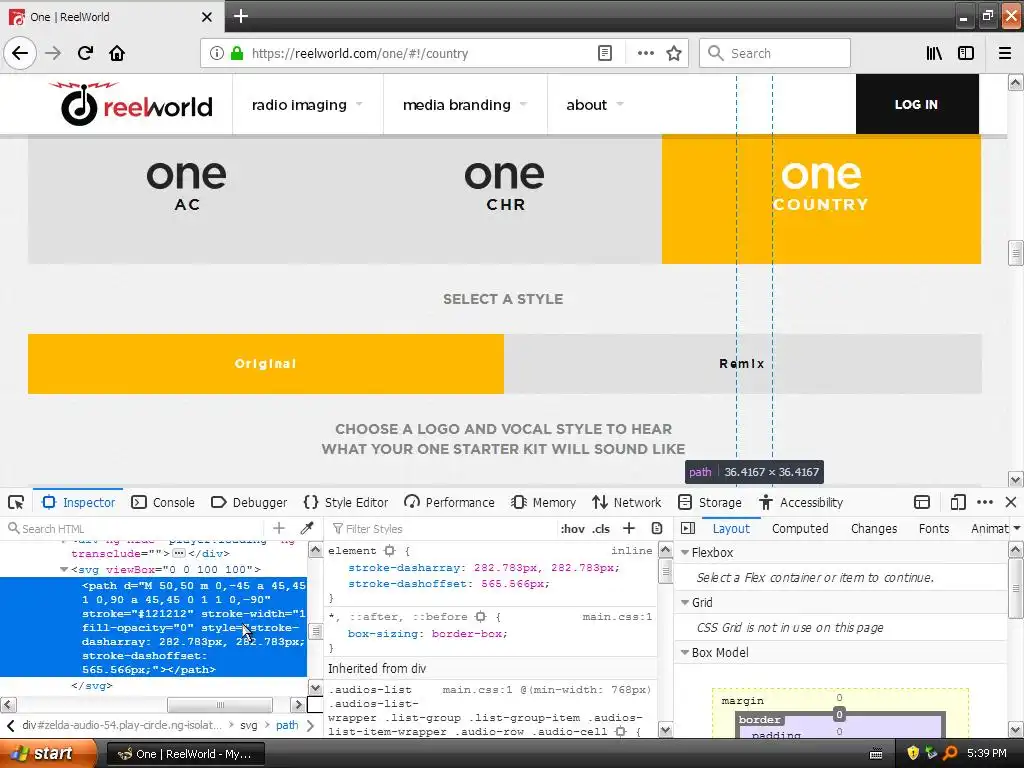Enable Responsive Design Mode icon

point(957,502)
